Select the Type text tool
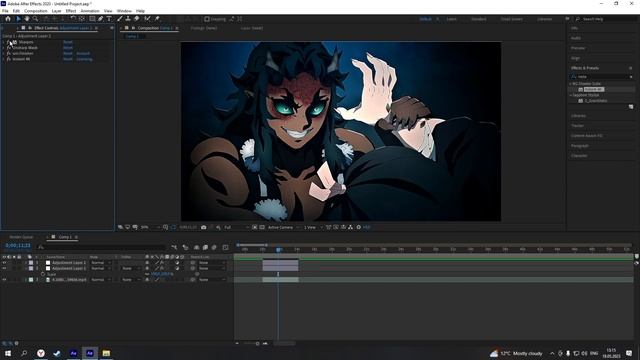 [x=109, y=19]
